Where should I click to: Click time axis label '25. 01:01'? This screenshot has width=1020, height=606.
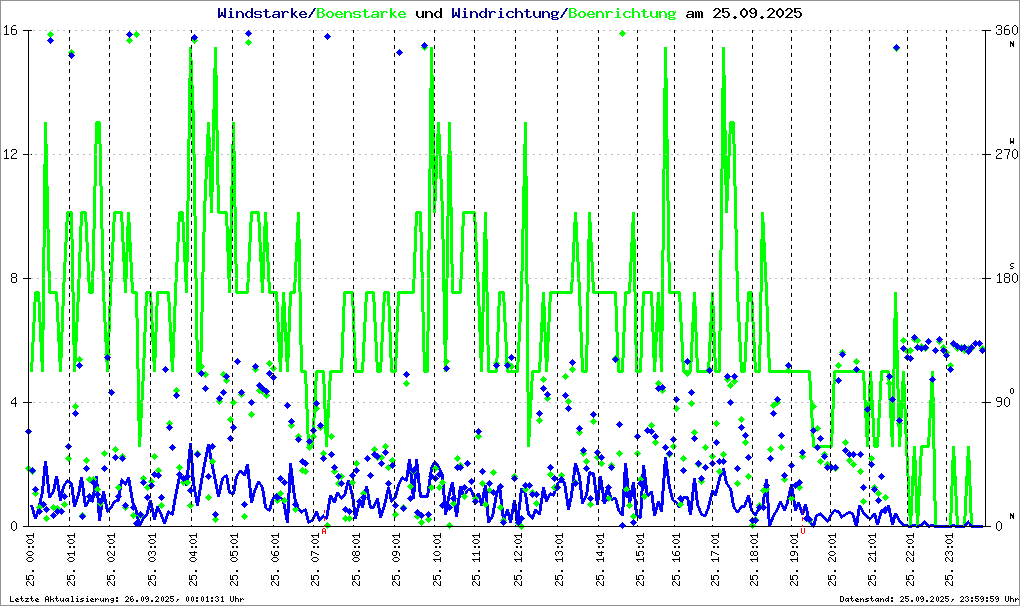[71, 560]
